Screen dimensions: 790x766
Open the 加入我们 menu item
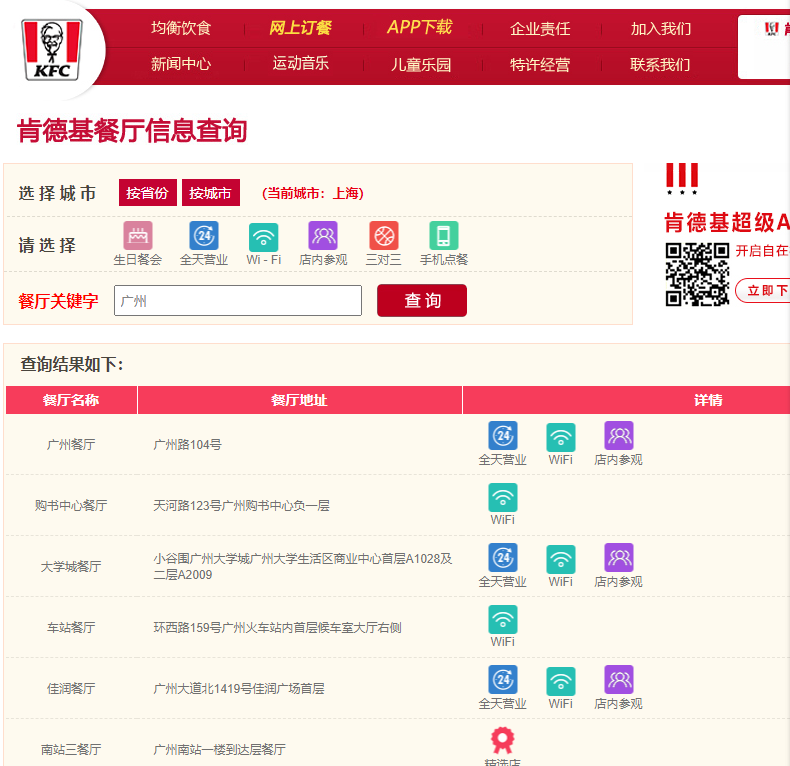tap(661, 29)
